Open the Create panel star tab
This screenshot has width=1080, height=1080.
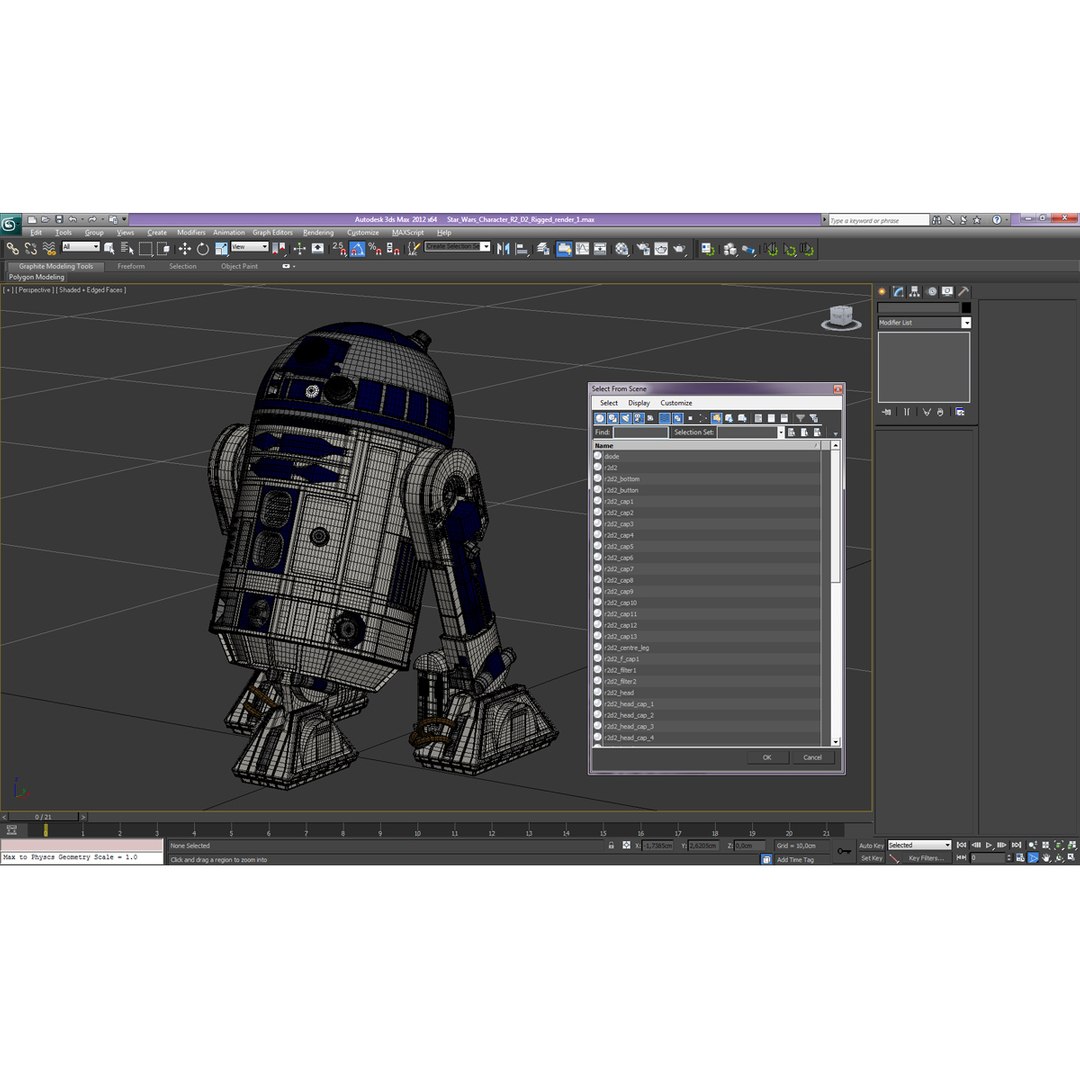point(882,291)
